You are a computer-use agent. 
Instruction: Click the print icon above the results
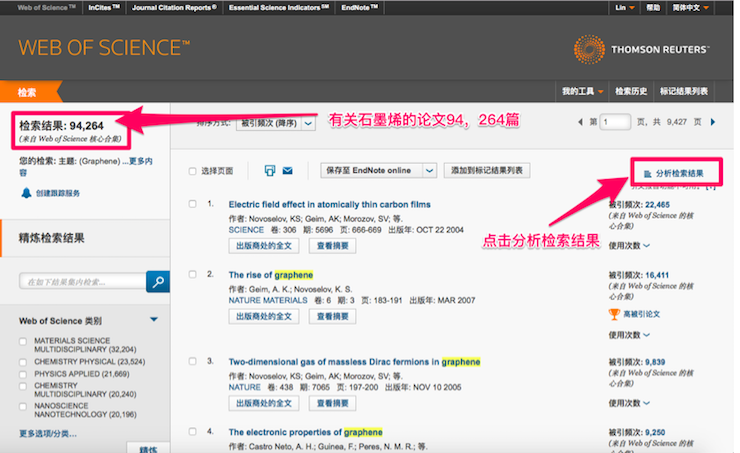point(270,171)
